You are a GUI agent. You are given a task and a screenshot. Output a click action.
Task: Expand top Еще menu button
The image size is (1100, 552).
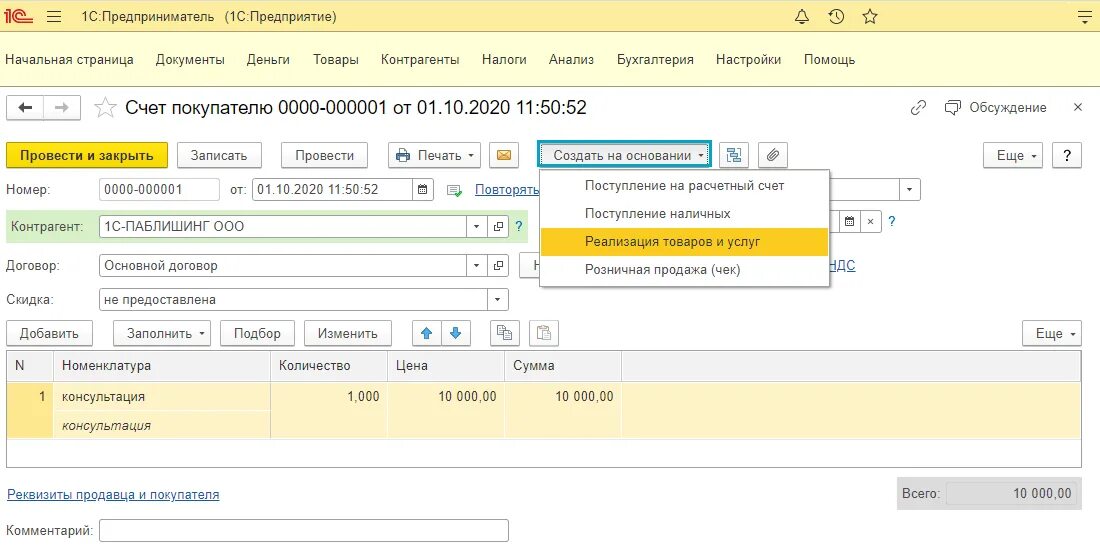[1013, 155]
